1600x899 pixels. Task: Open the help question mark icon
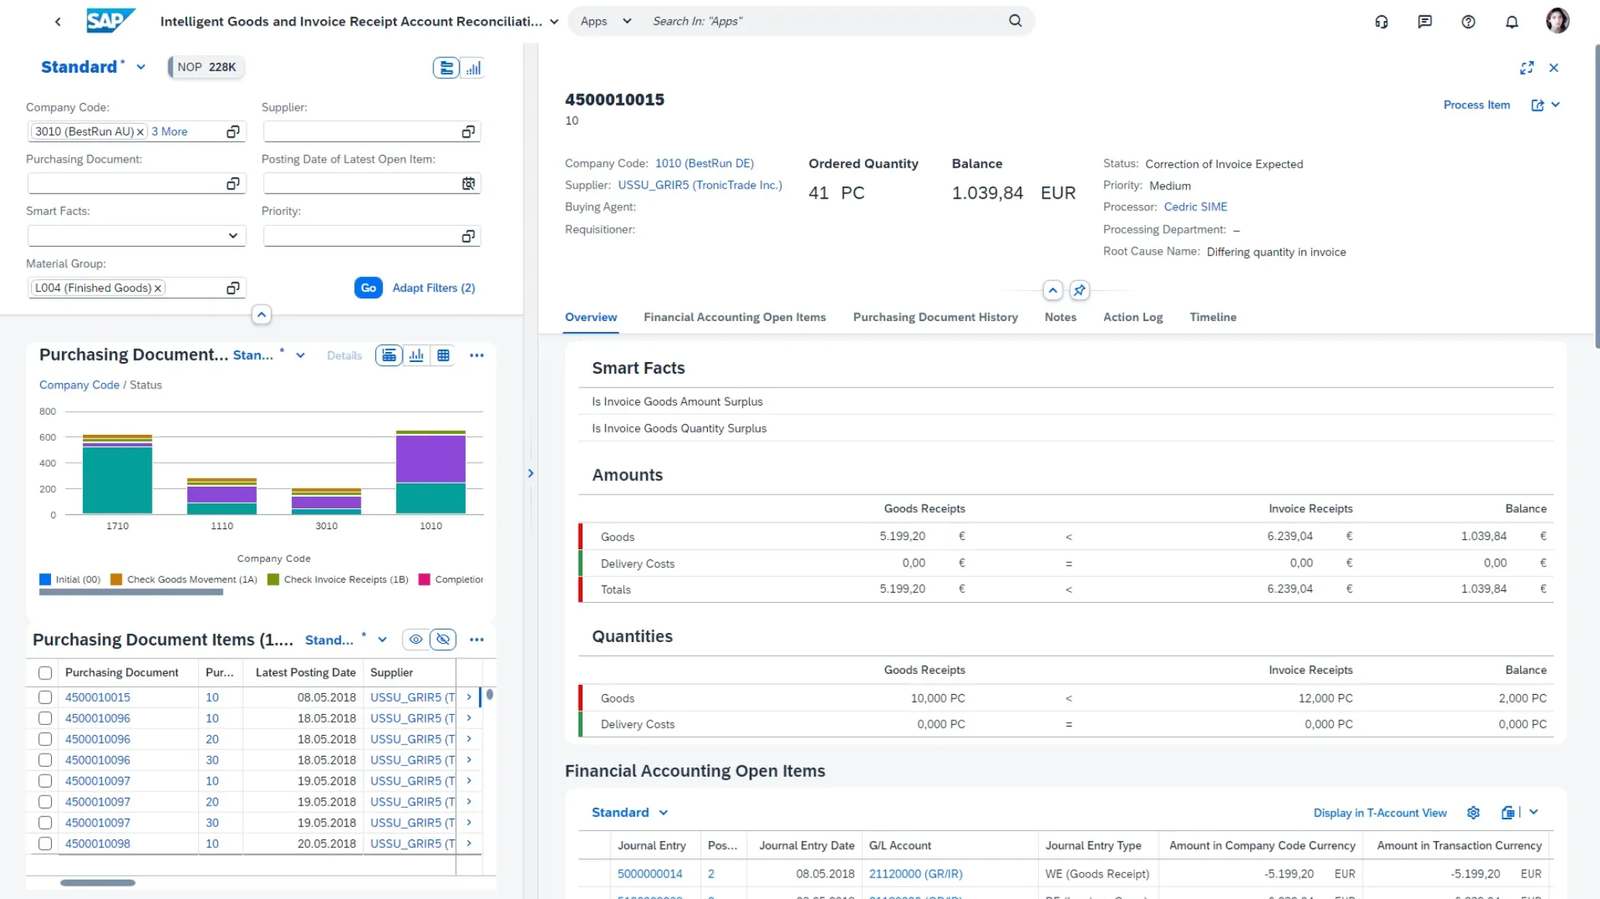(x=1468, y=21)
